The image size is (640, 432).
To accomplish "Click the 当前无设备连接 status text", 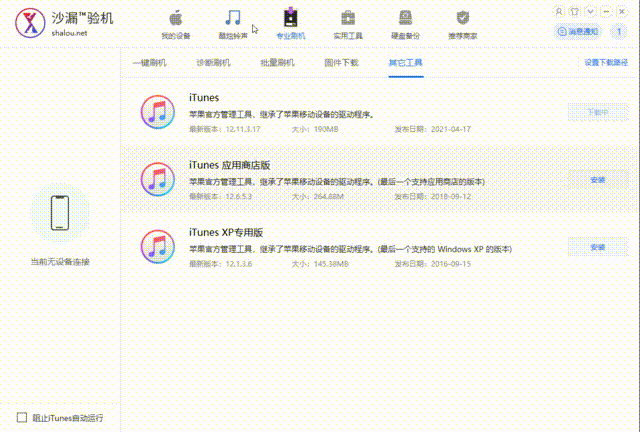I will 60,262.
